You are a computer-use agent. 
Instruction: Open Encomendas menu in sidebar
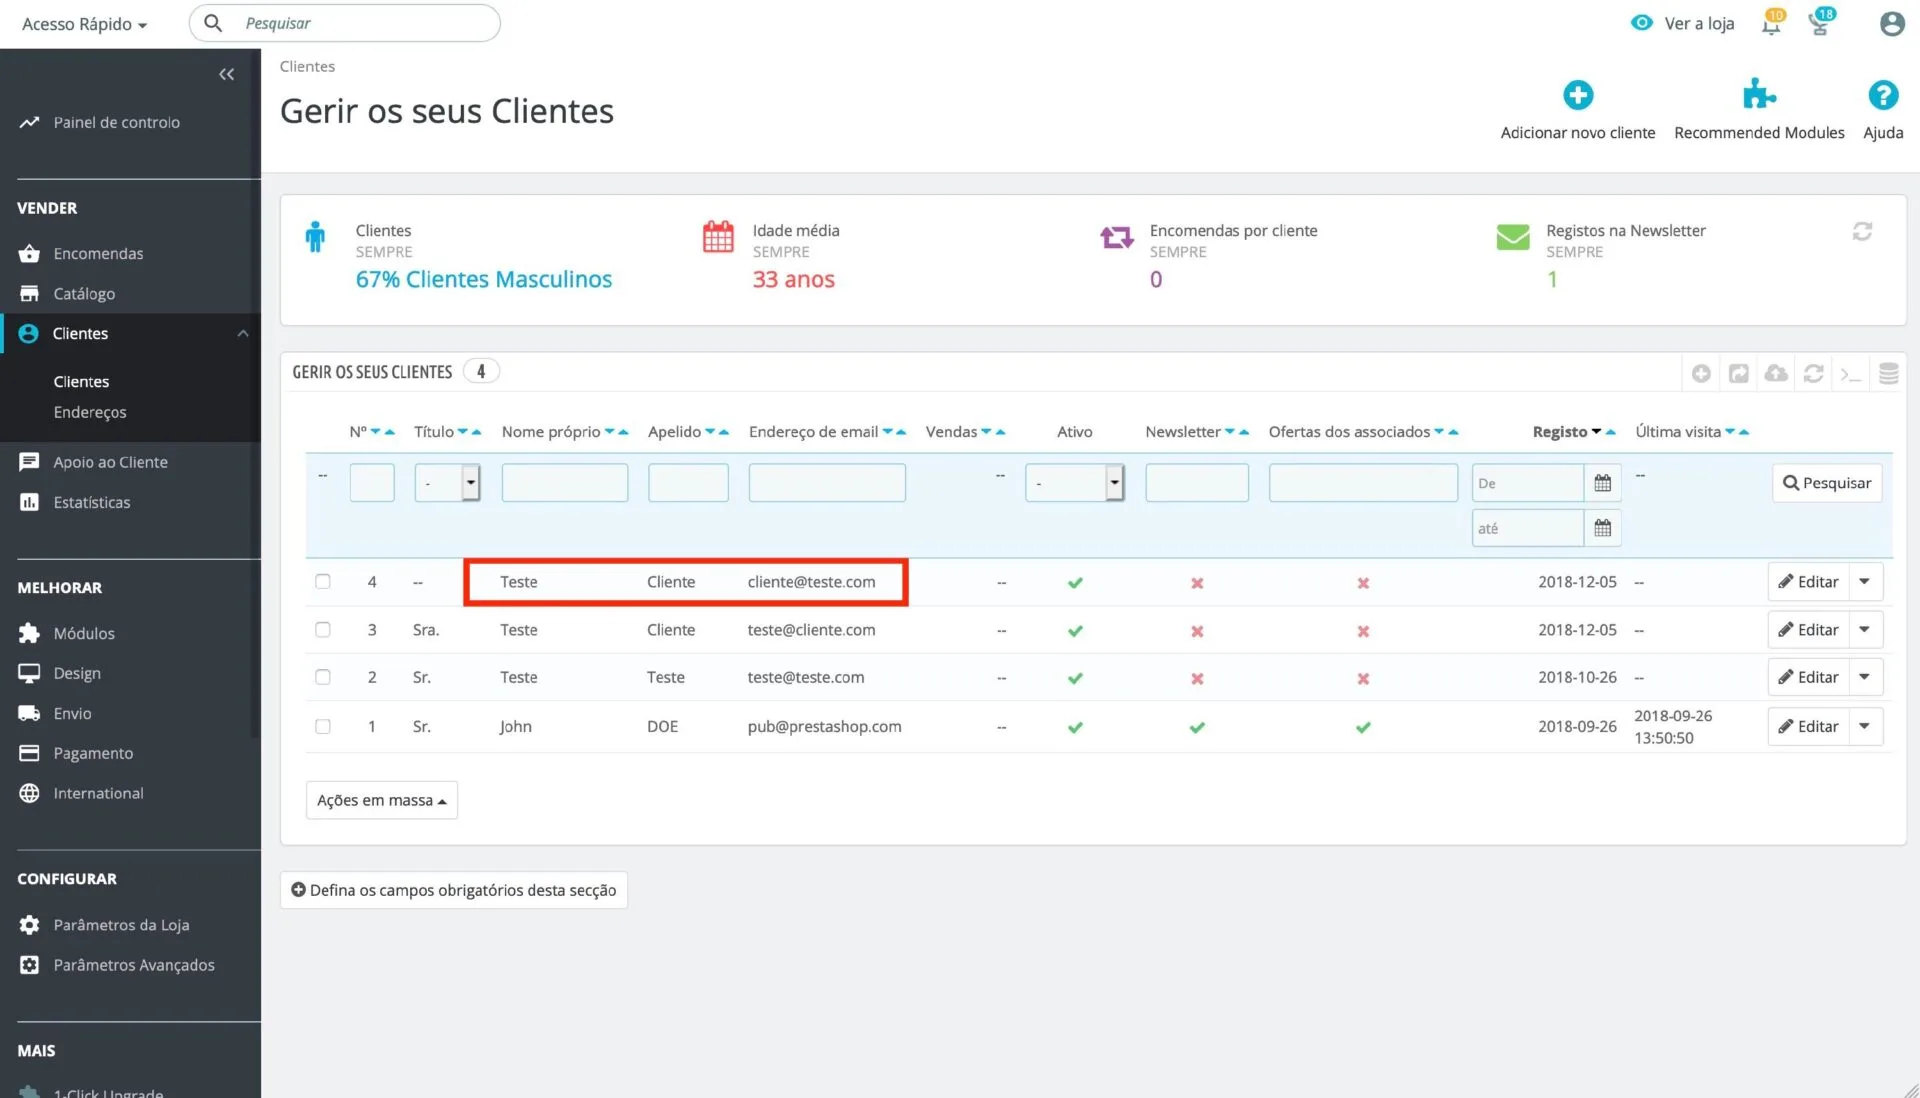(98, 254)
